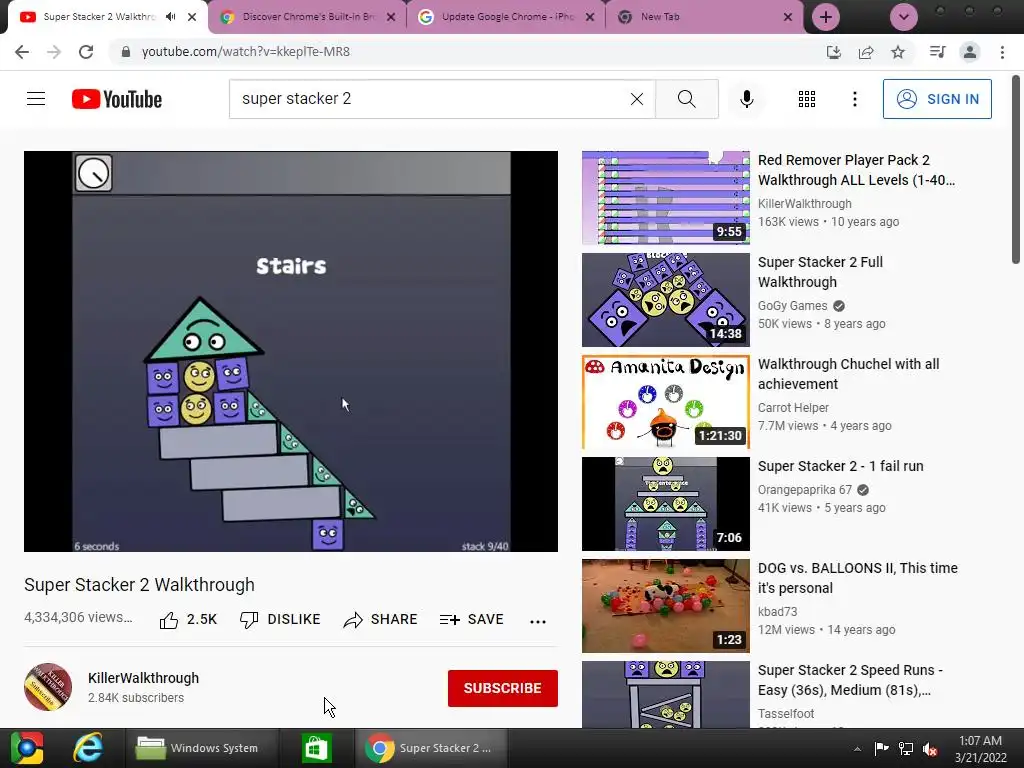Click the youtube.com URL in the address bar
The height and width of the screenshot is (768, 1024).
pos(246,52)
